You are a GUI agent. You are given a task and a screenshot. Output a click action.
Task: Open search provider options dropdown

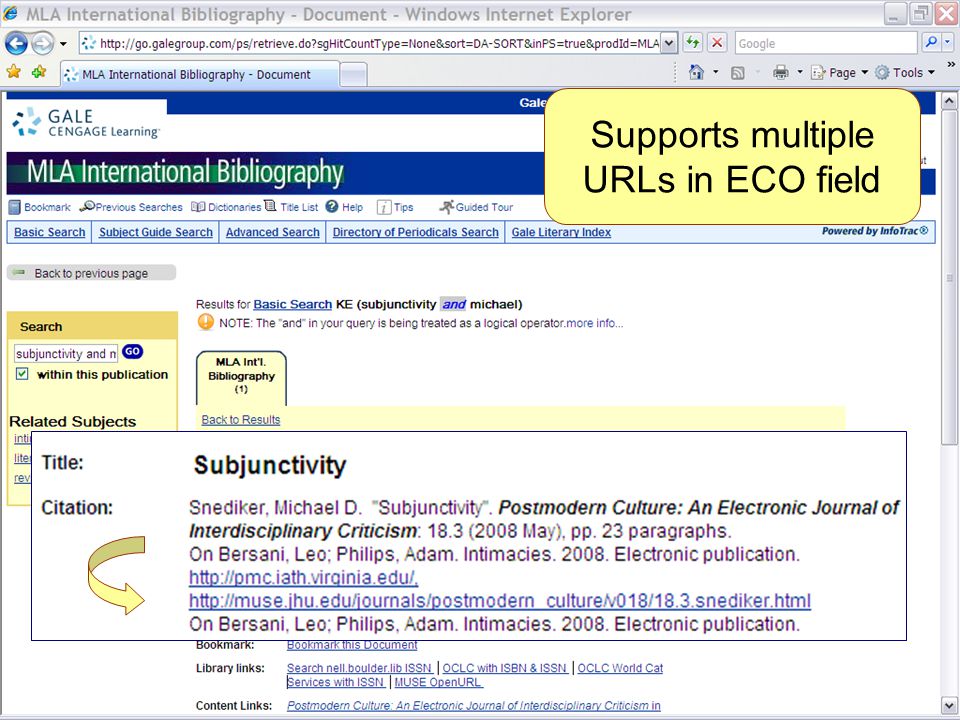click(948, 43)
